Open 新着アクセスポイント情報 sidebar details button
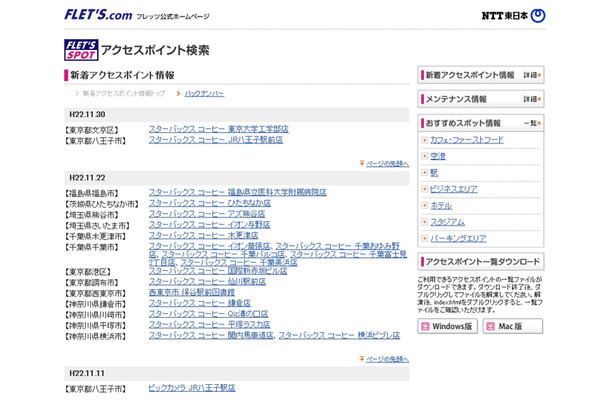Screen dimensions: 610x400 (532, 75)
